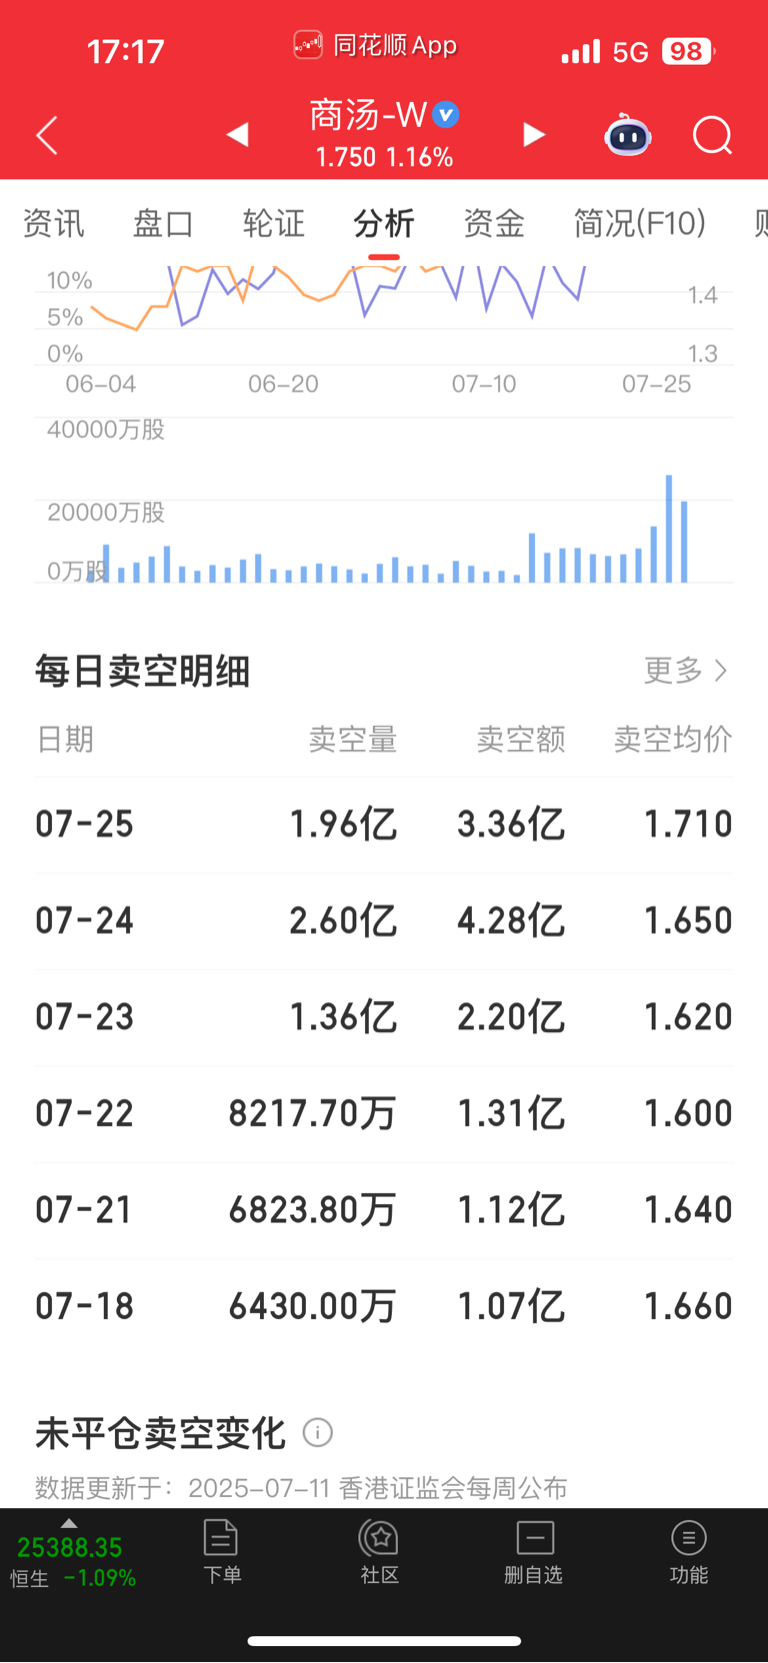Open the 资金 tab
Image resolution: width=768 pixels, height=1663 pixels.
pos(494,223)
